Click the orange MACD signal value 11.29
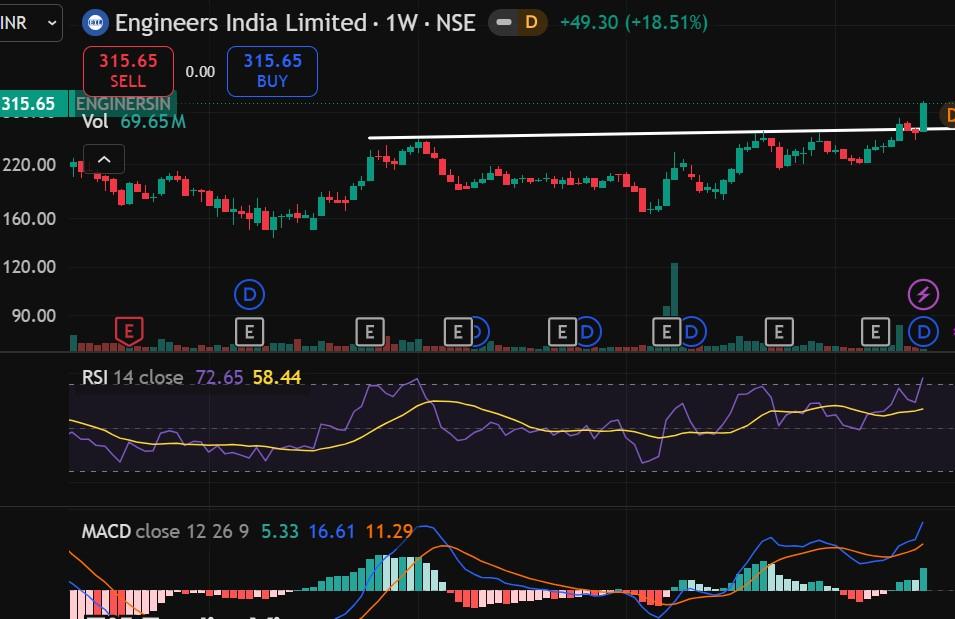The image size is (955, 619). point(389,531)
